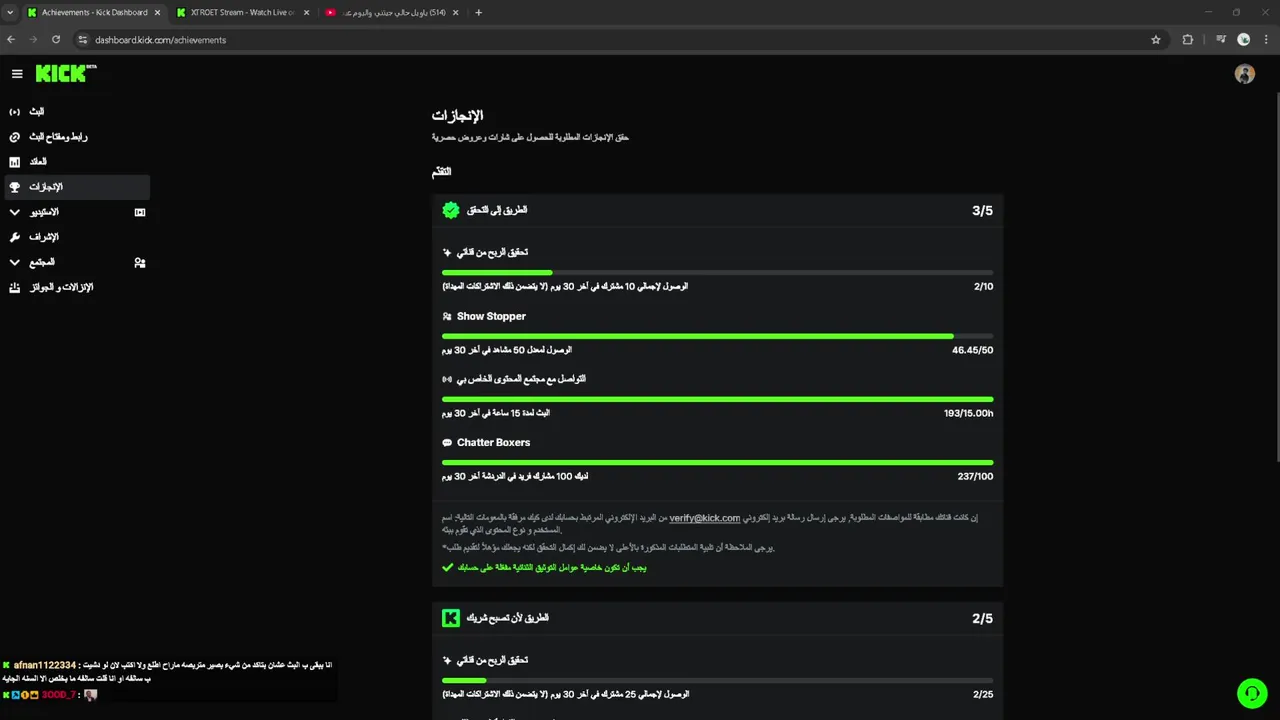Open the browser tab search dropdown
This screenshot has width=1280, height=720.
coord(10,13)
